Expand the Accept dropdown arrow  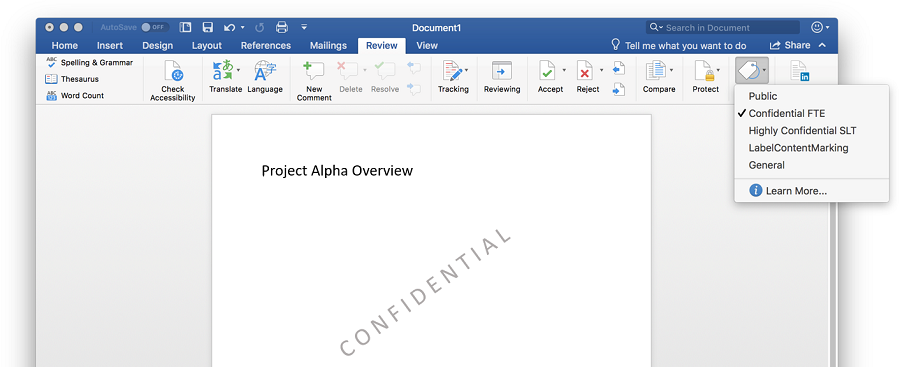pos(564,70)
